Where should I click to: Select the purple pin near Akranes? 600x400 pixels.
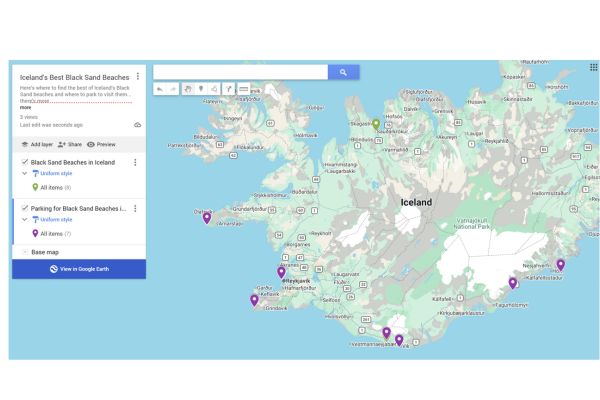point(281,272)
